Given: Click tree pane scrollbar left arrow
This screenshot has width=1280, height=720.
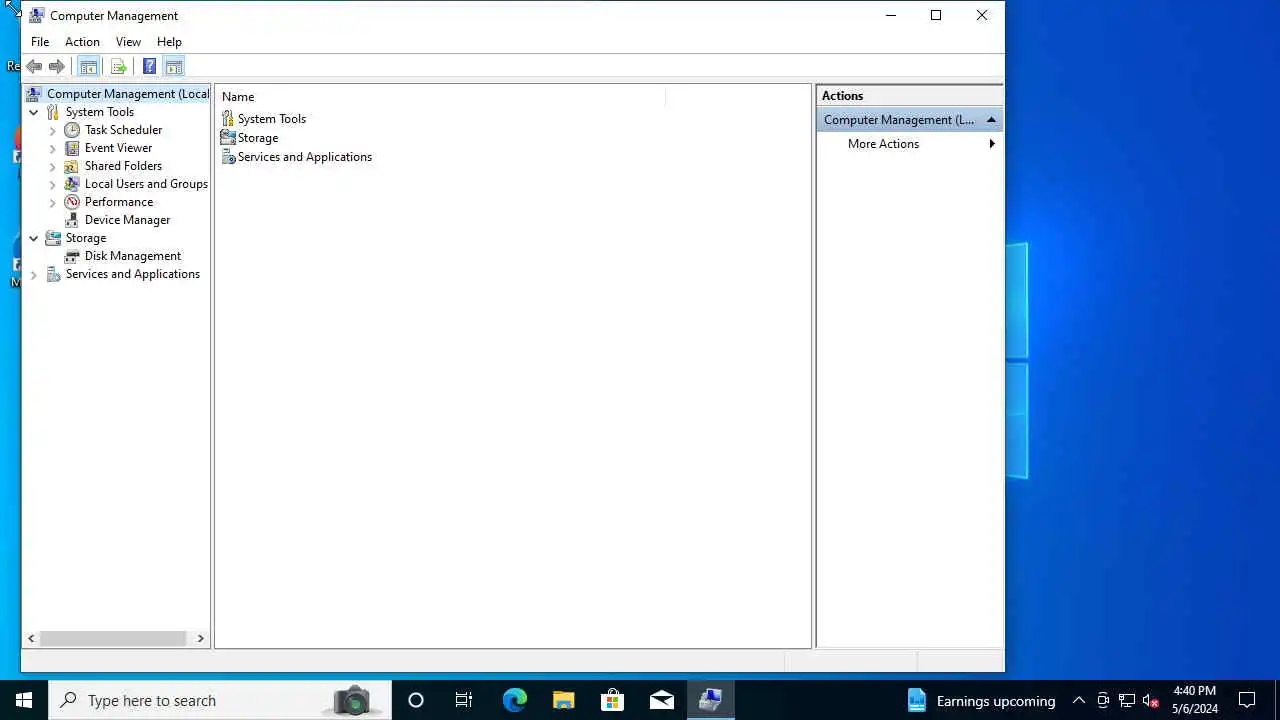Looking at the screenshot, I should (31, 638).
